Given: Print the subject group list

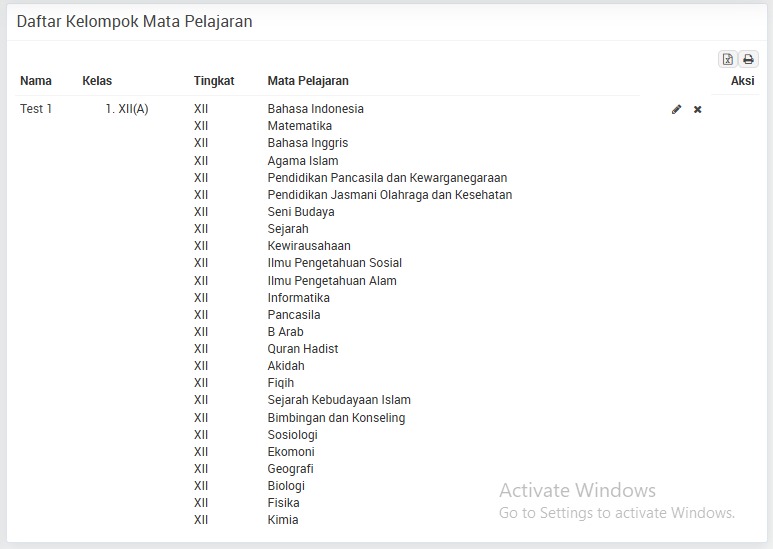Looking at the screenshot, I should pyautogui.click(x=748, y=59).
